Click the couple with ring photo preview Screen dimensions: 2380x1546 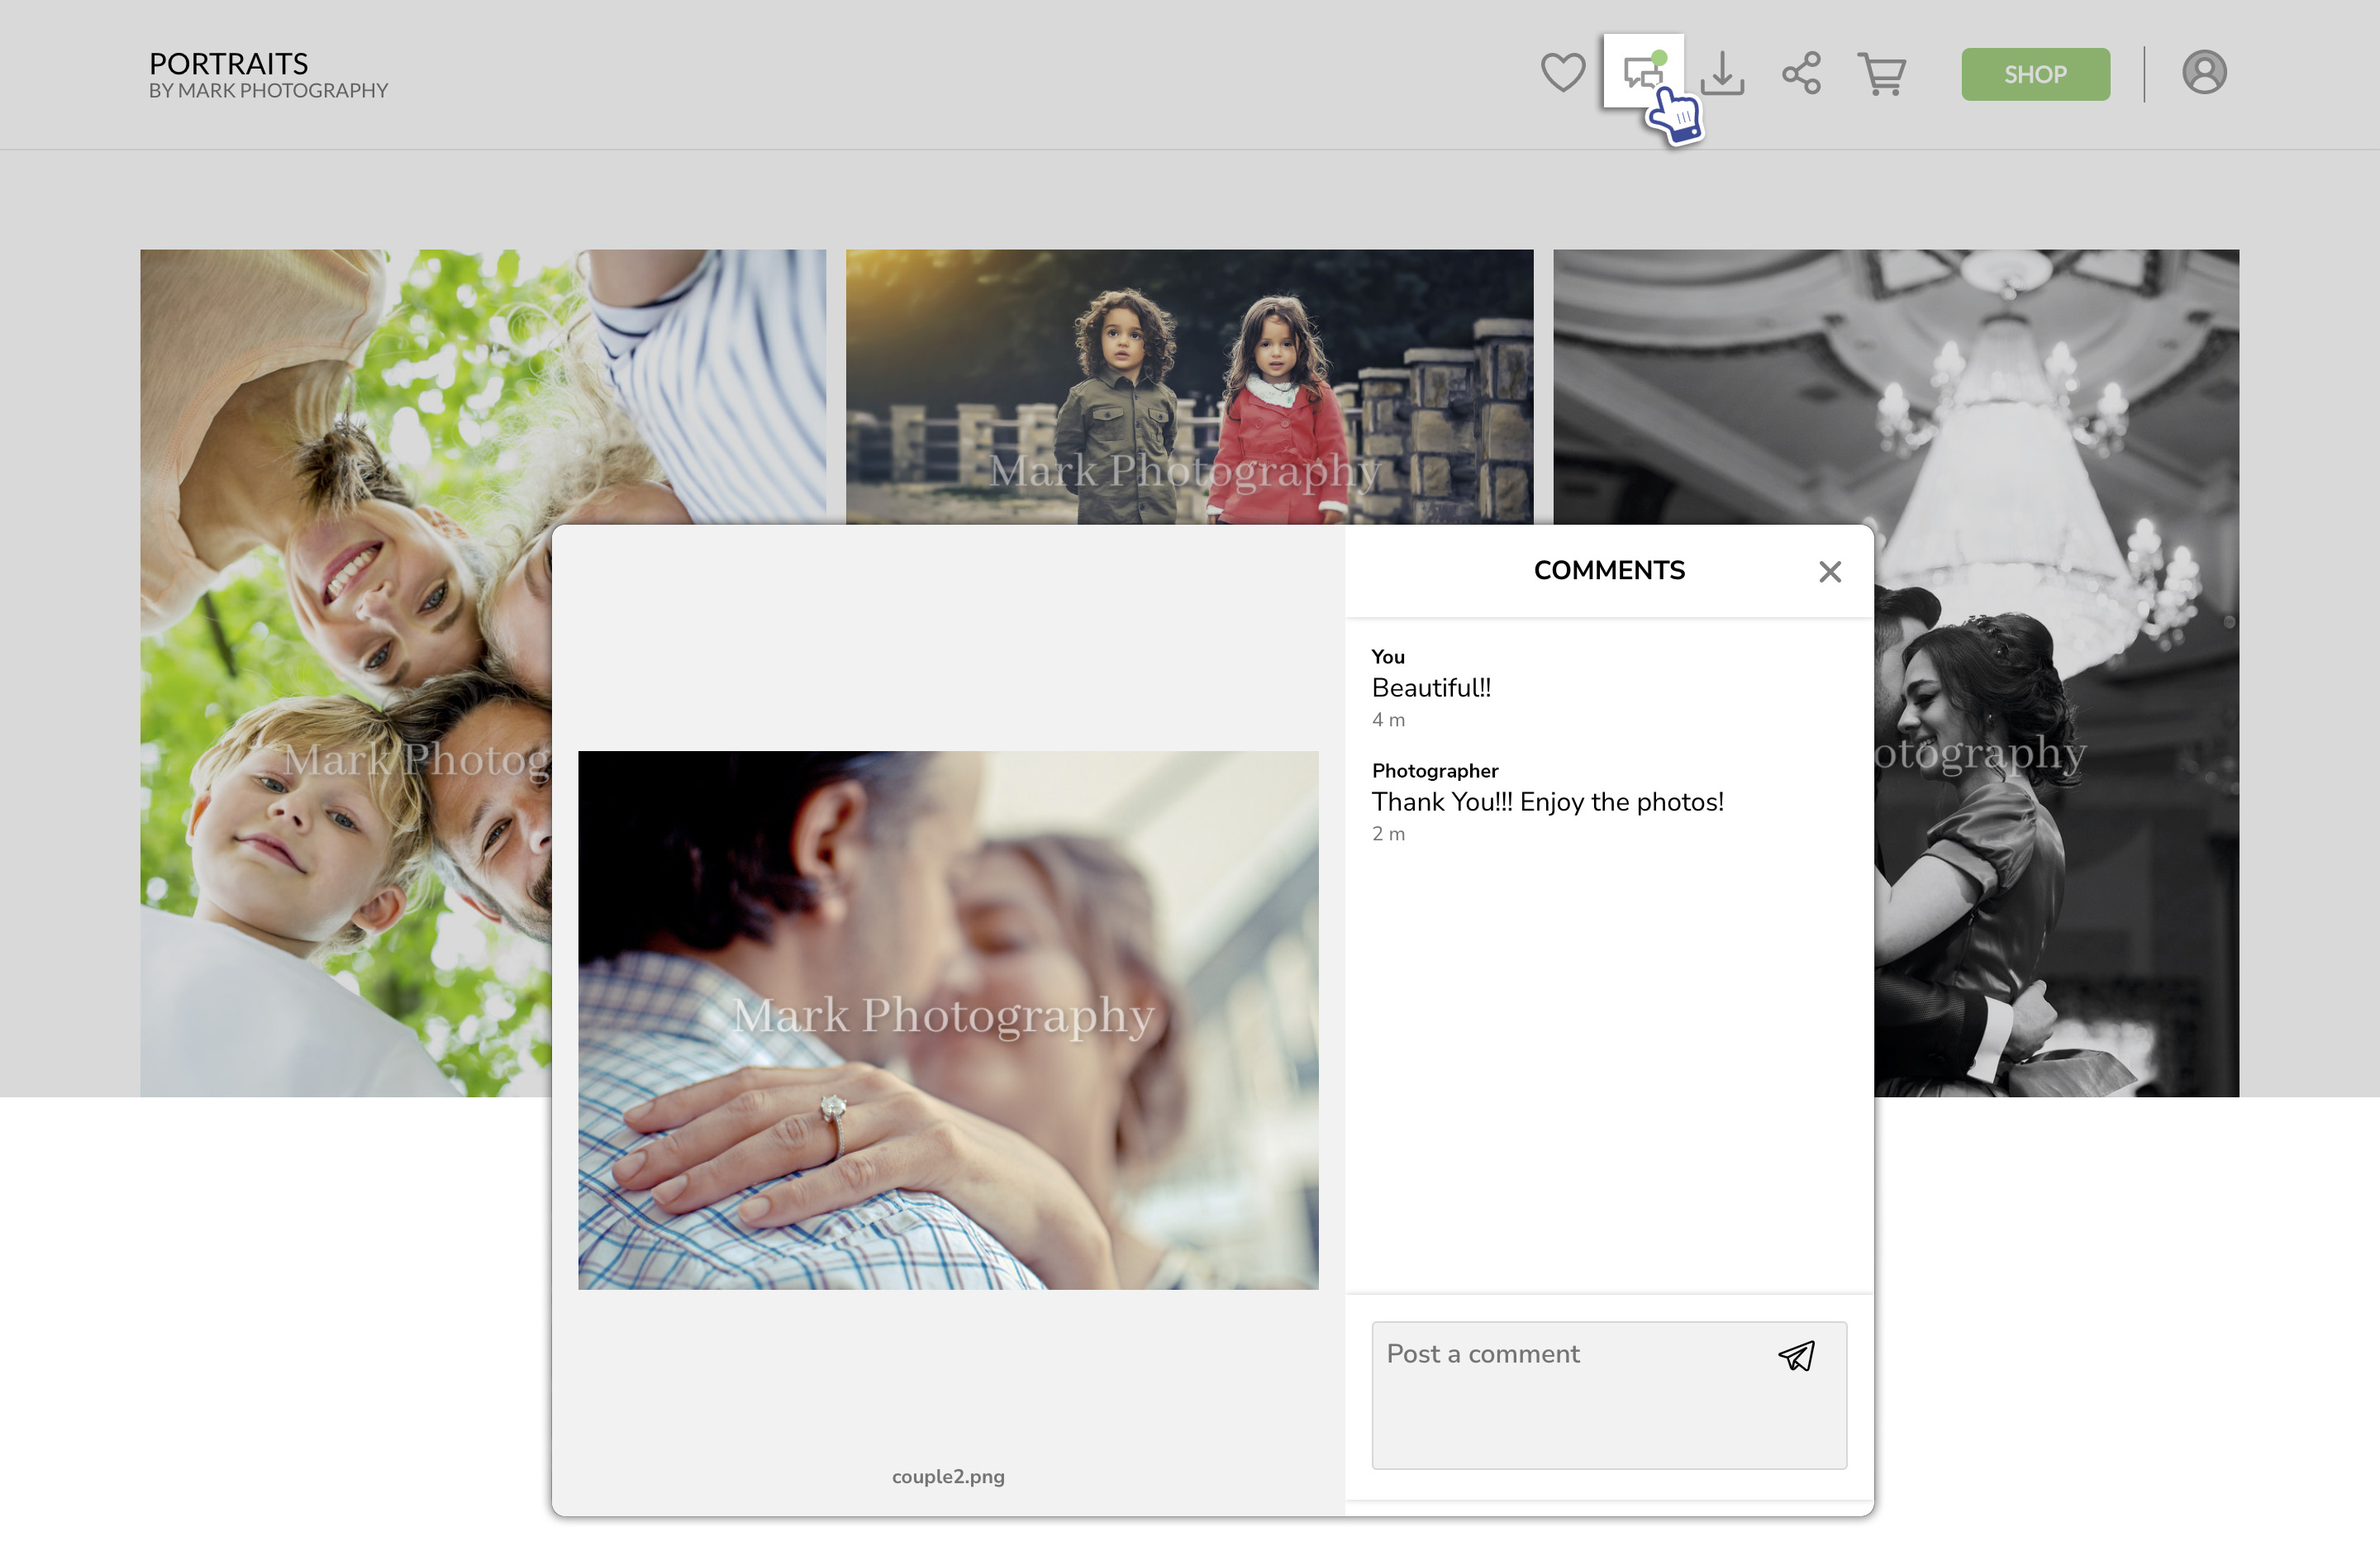click(947, 1020)
